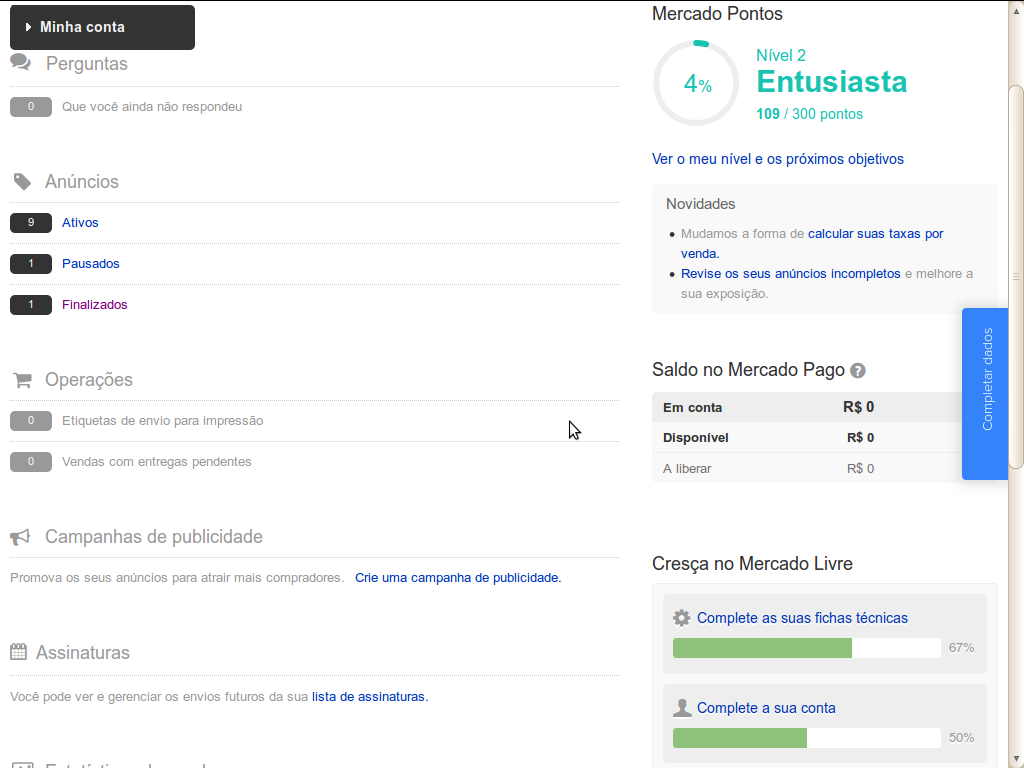The height and width of the screenshot is (768, 1024).
Task: Click Crie uma campanha de publicidade link
Action: (458, 578)
